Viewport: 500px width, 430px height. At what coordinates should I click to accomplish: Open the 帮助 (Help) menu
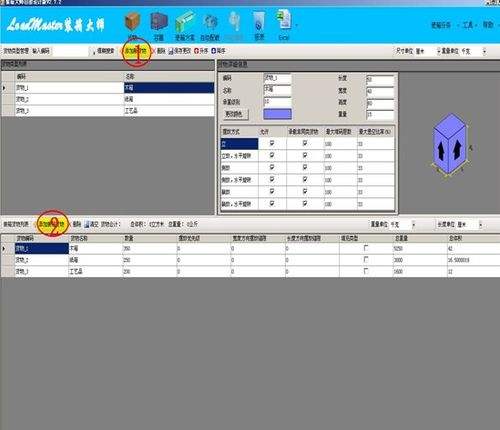tap(488, 25)
